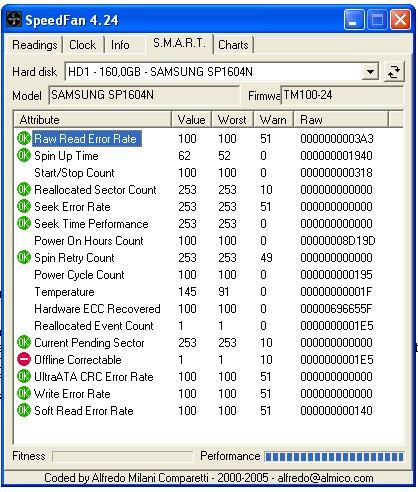Select the S.M.A.R.T. tab
Image resolution: width=418 pixels, height=492 pixels.
coord(179,43)
